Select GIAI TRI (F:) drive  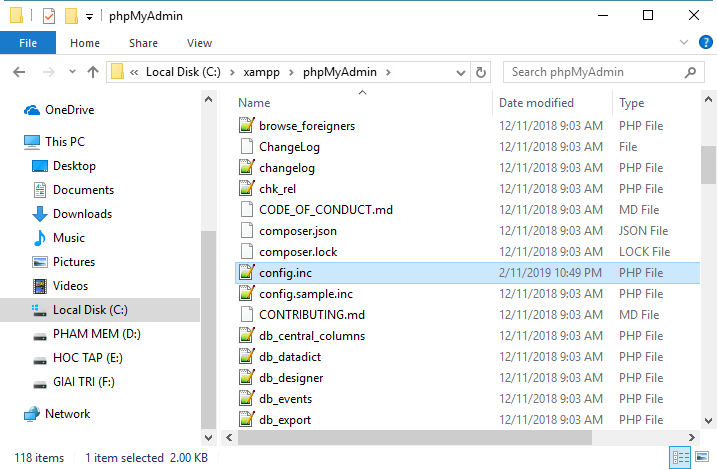click(x=84, y=382)
